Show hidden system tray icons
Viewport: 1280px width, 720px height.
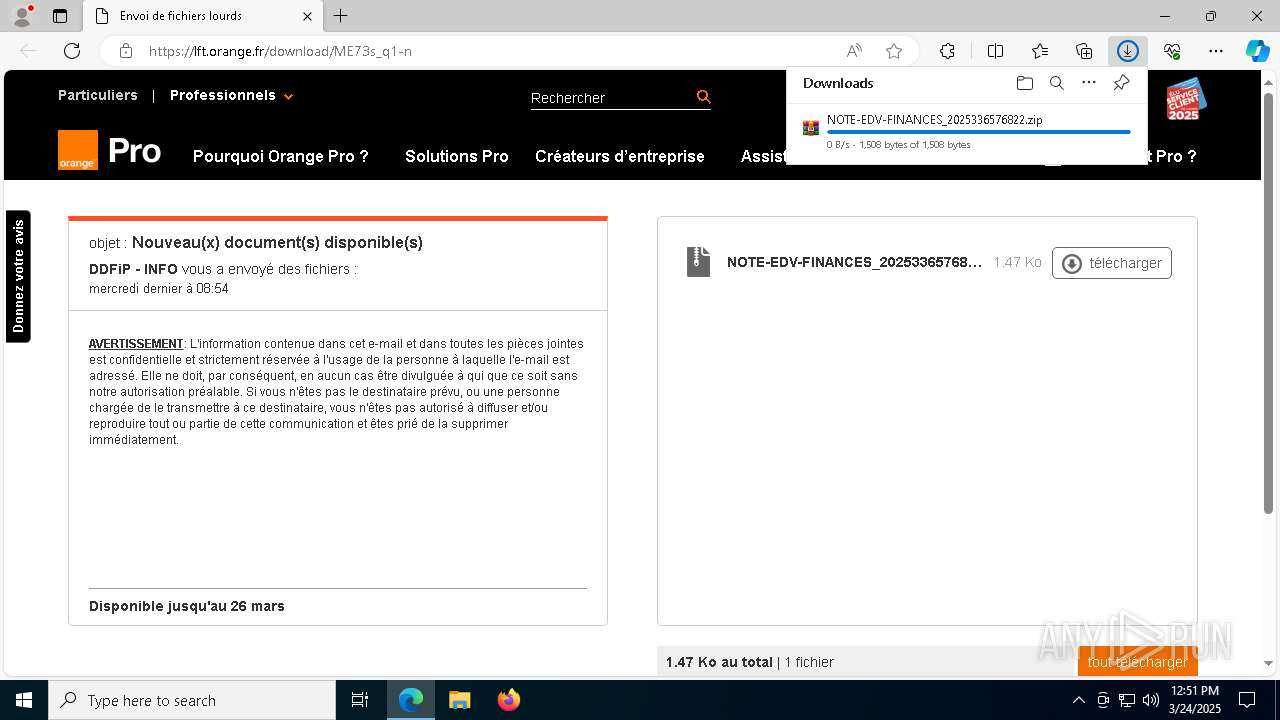[x=1078, y=700]
